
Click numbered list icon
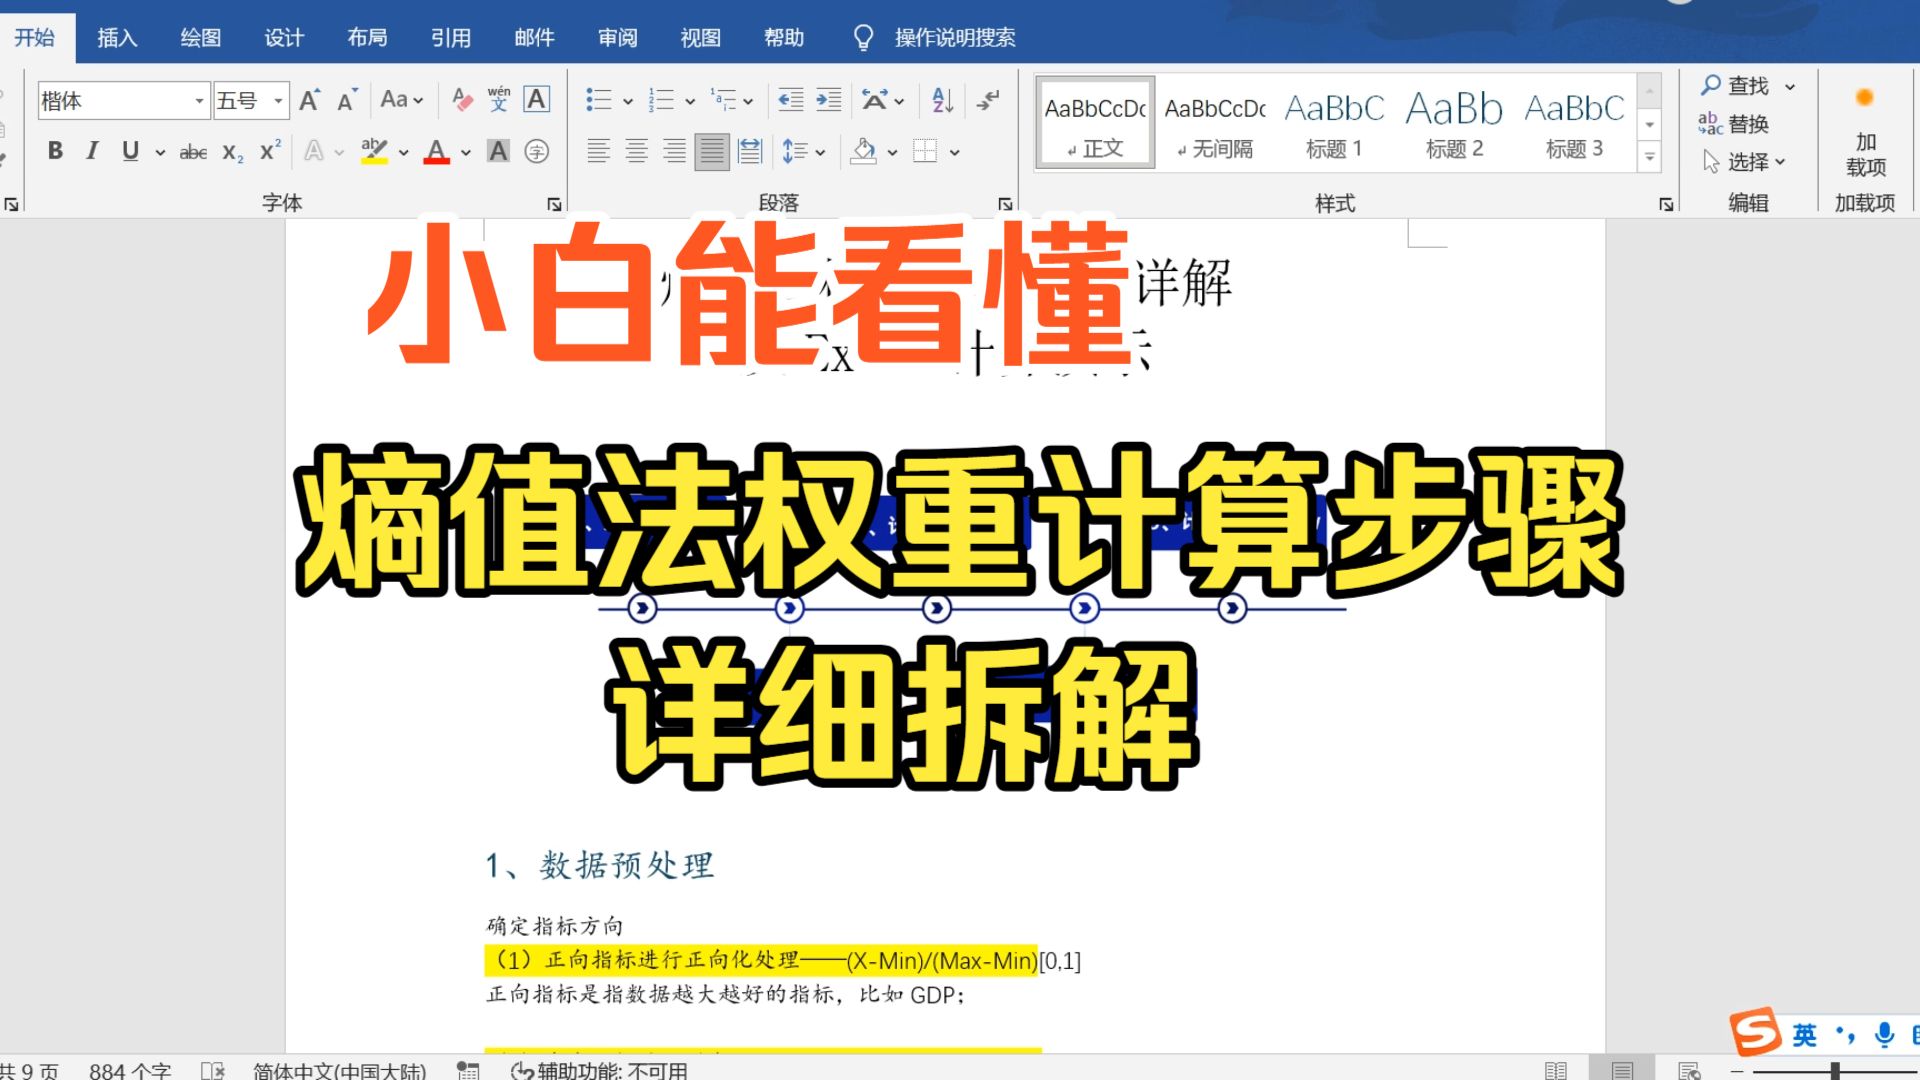[660, 99]
